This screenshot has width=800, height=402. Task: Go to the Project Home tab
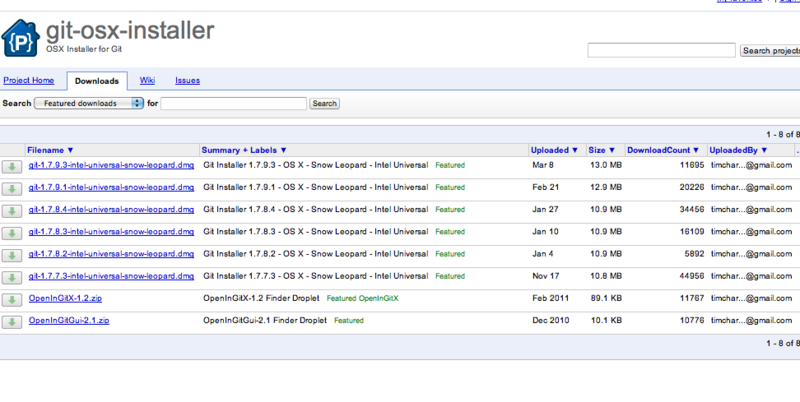pyautogui.click(x=29, y=81)
